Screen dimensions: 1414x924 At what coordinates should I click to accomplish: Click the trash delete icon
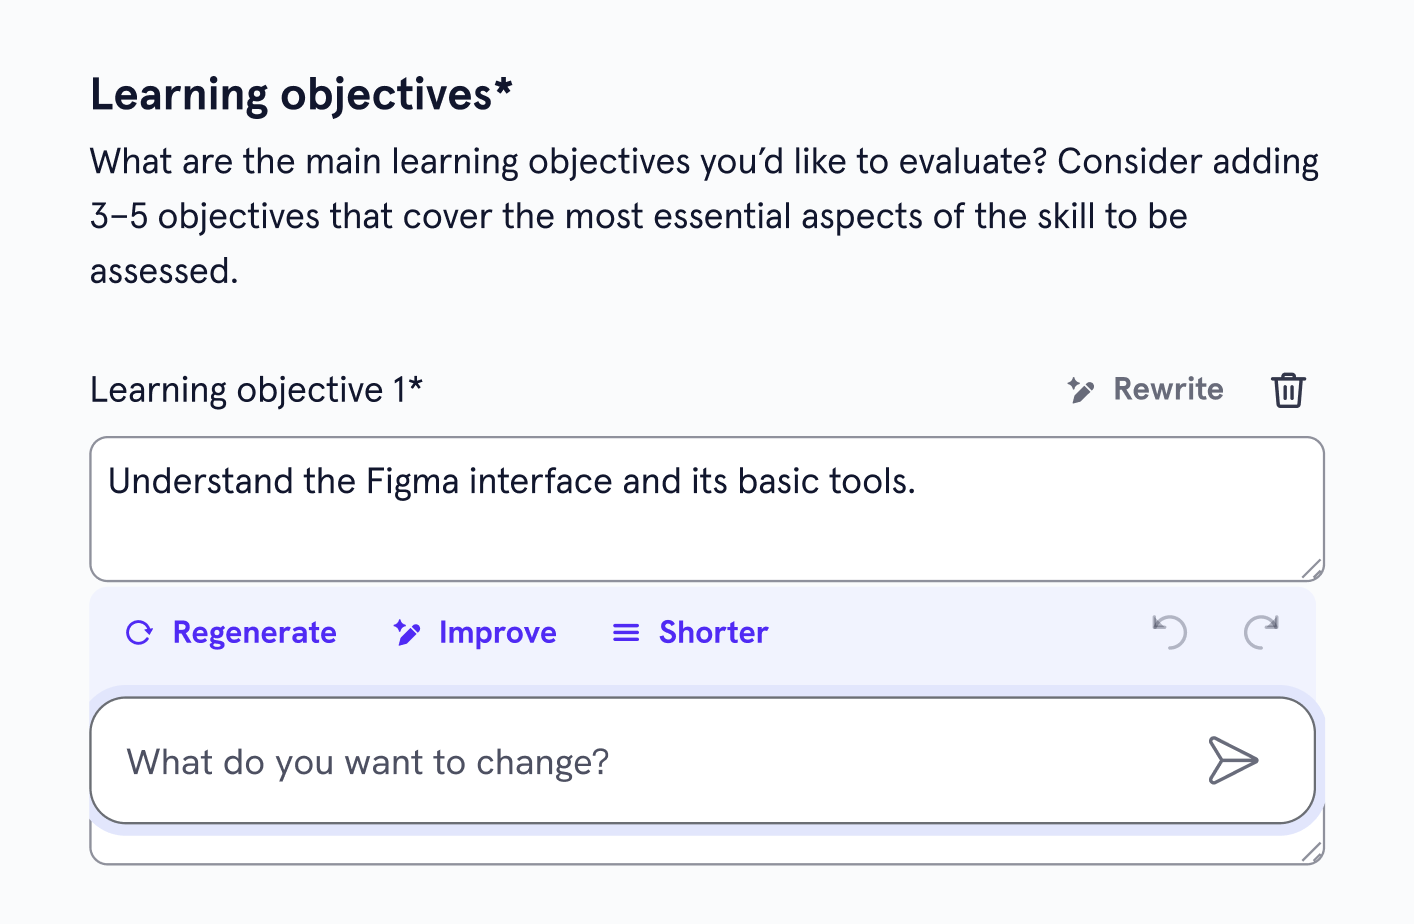point(1288,390)
